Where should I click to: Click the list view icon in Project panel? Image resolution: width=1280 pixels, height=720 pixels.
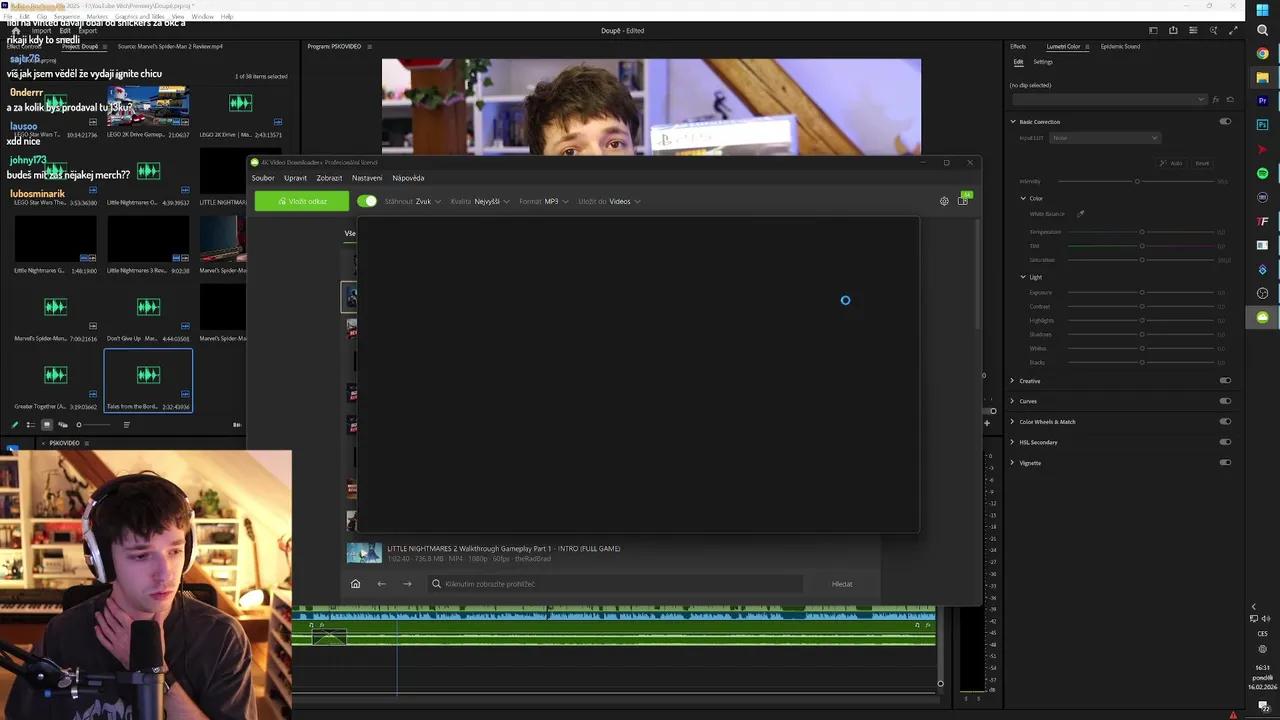coord(30,425)
